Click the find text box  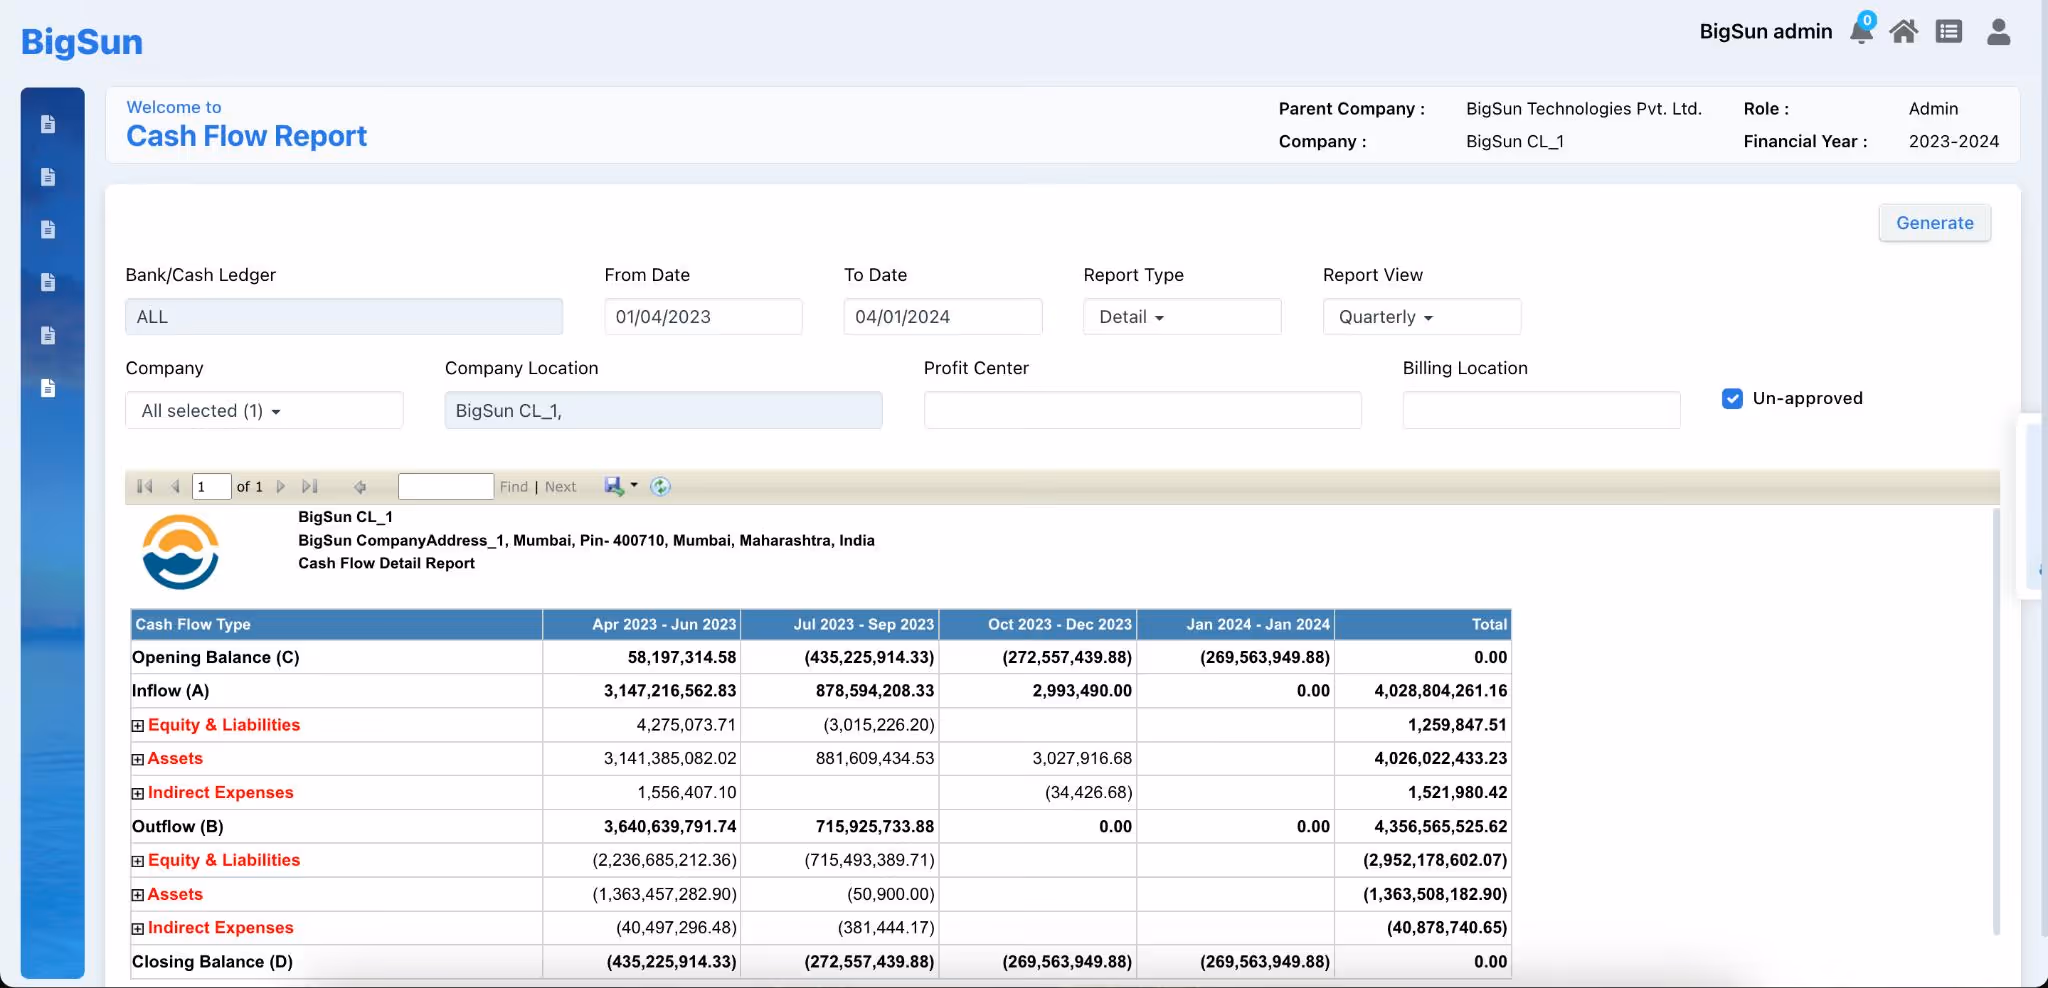click(446, 487)
